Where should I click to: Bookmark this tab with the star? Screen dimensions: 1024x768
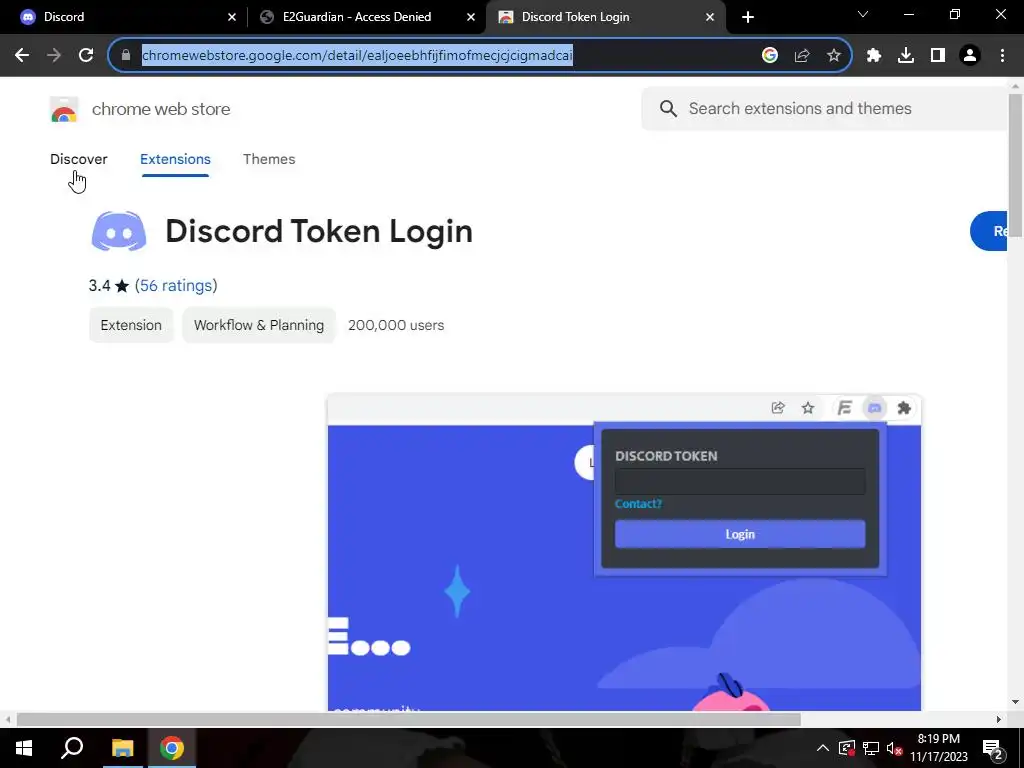click(834, 56)
